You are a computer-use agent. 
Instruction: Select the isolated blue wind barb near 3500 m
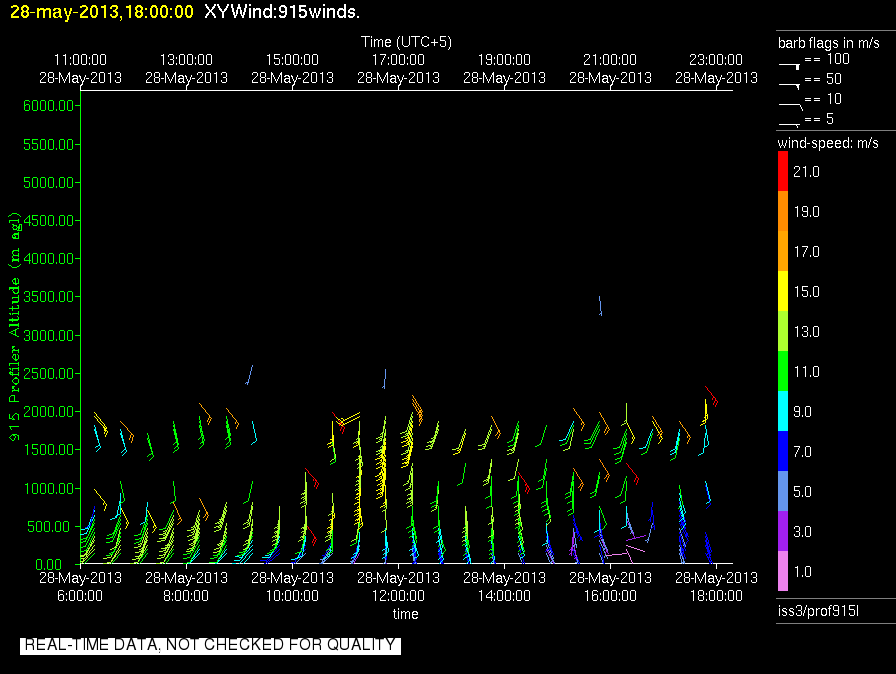[600, 305]
